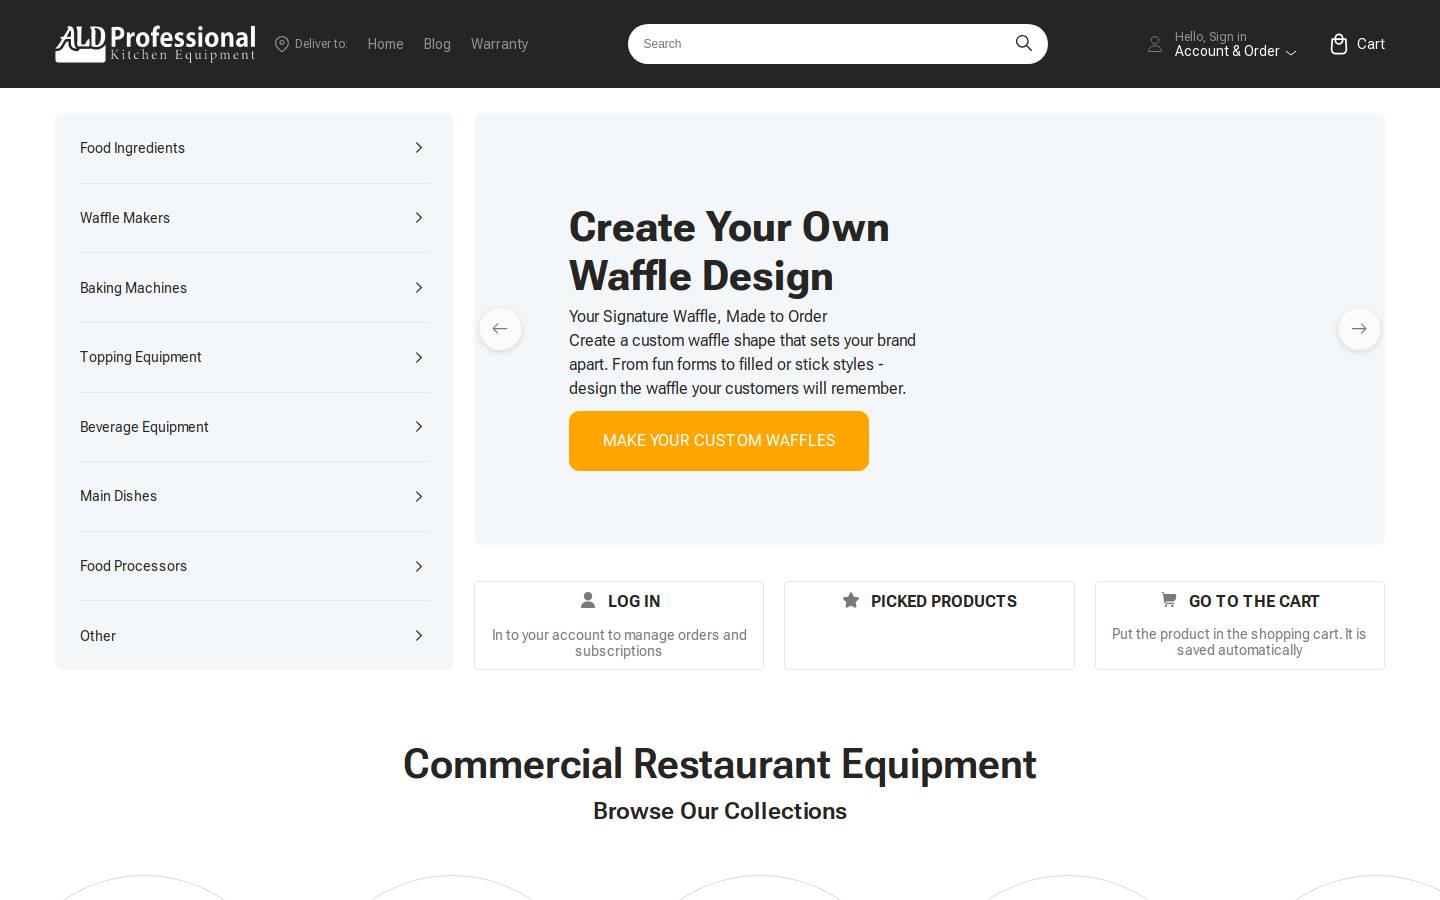This screenshot has width=1440, height=900.
Task: Click 'Browse Our Collections' subheading
Action: 720,811
